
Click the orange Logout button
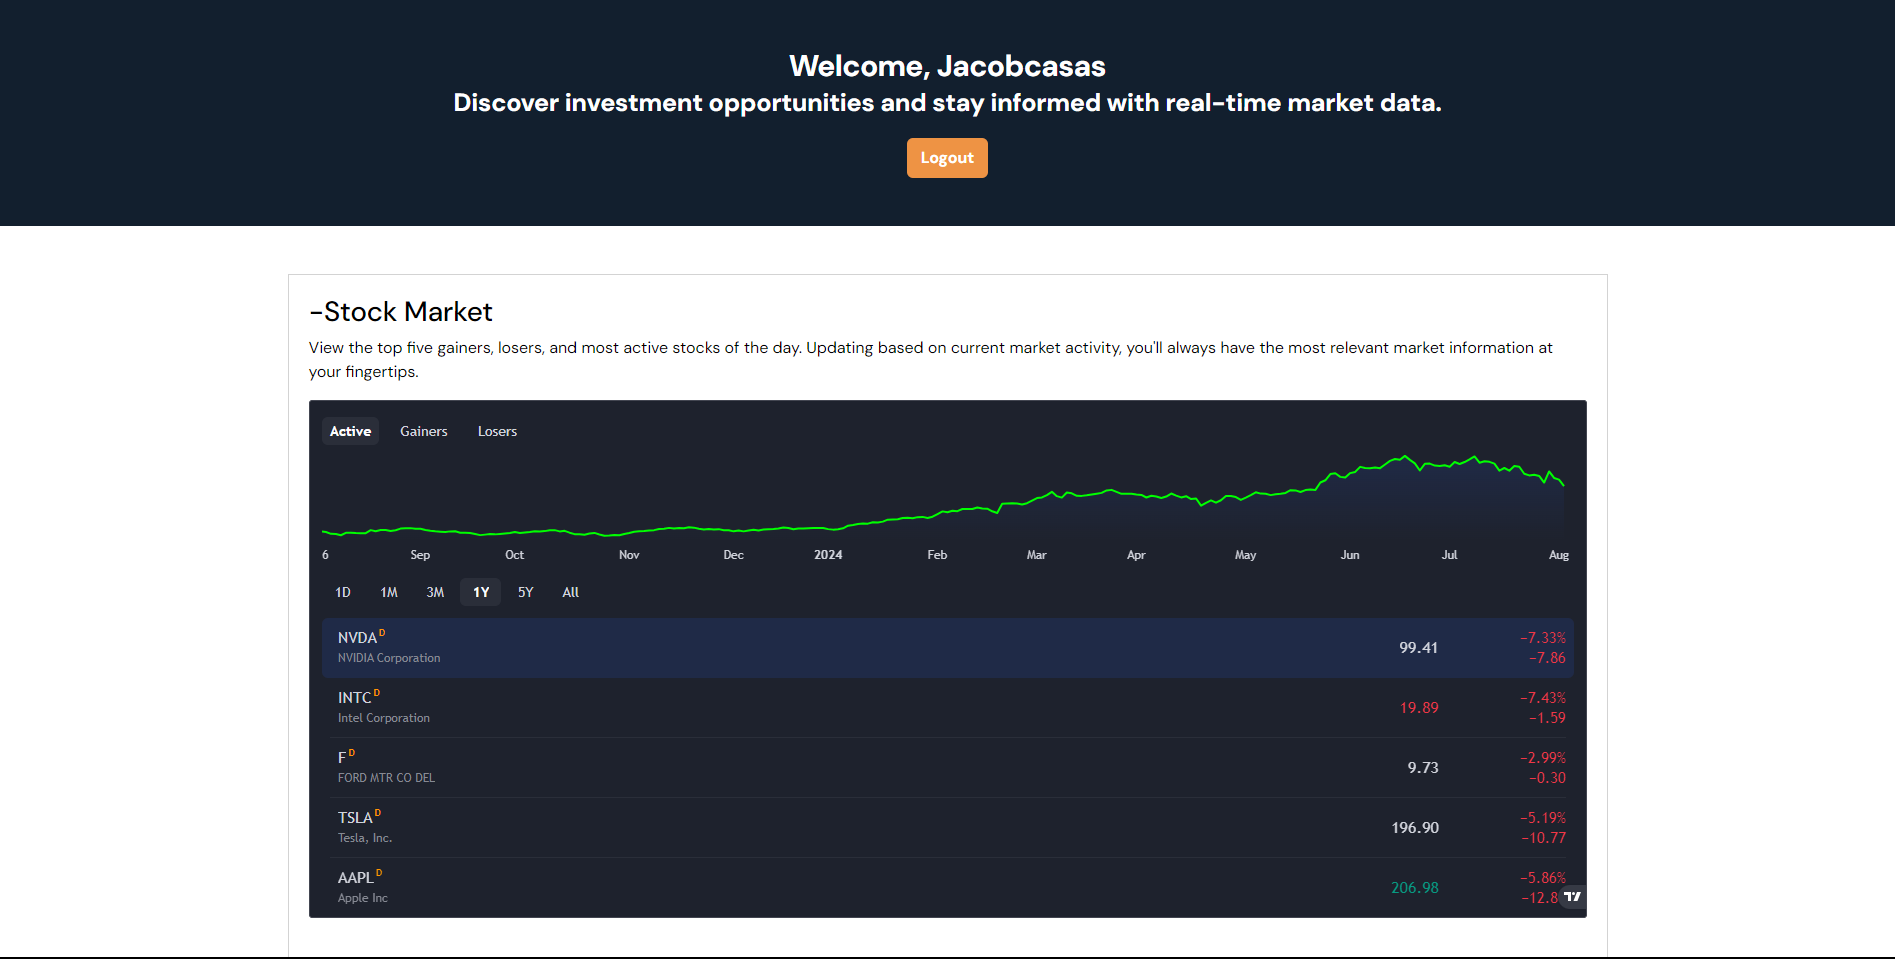947,158
